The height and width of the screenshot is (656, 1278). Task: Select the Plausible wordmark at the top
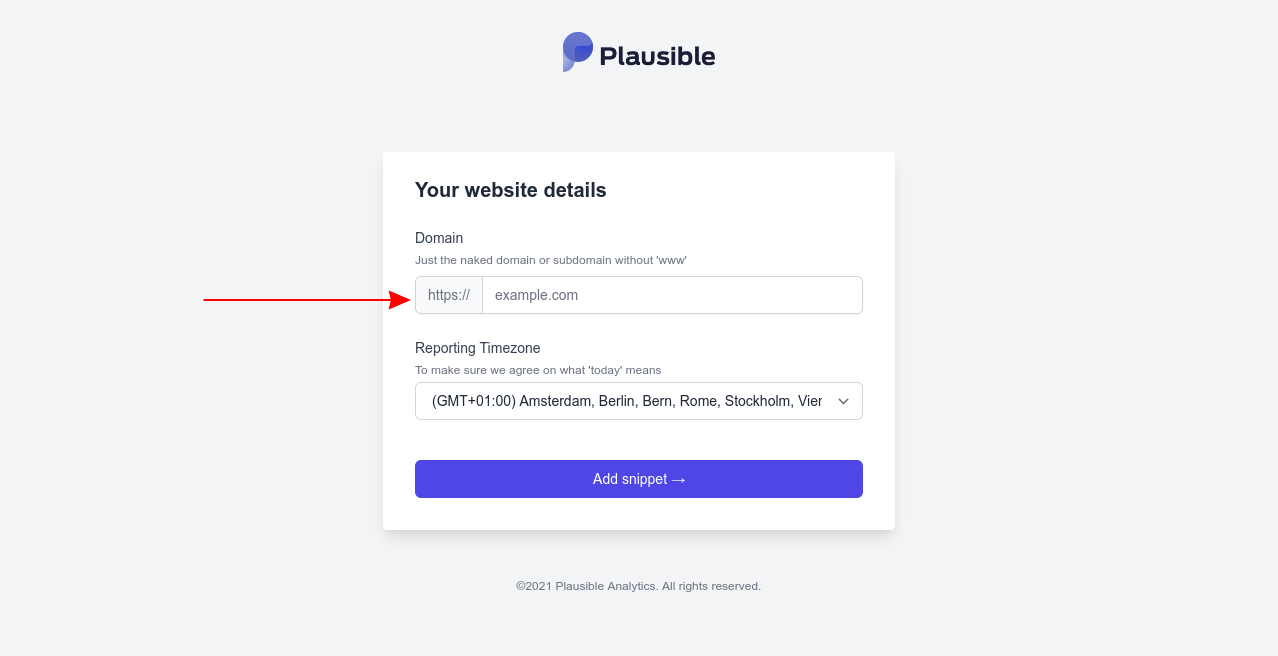coord(655,55)
